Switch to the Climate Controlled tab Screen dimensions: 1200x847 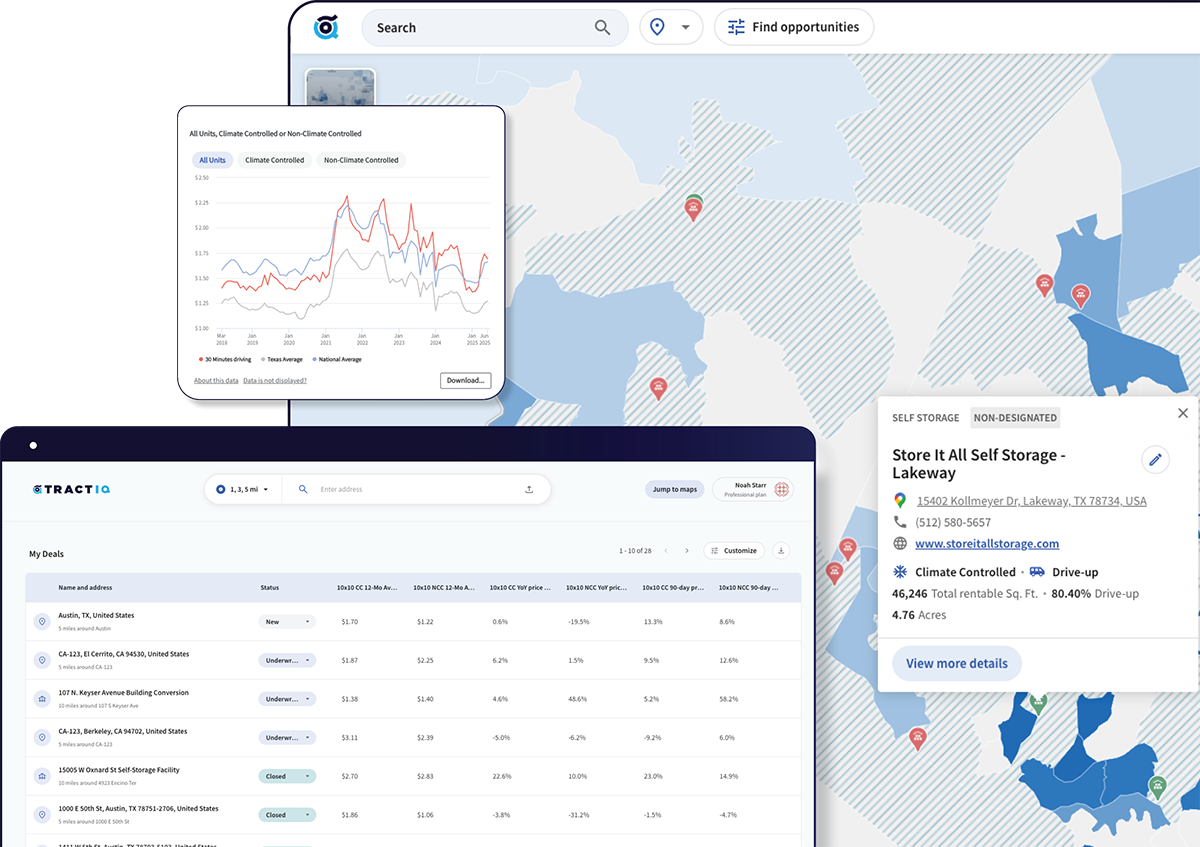[x=274, y=160]
